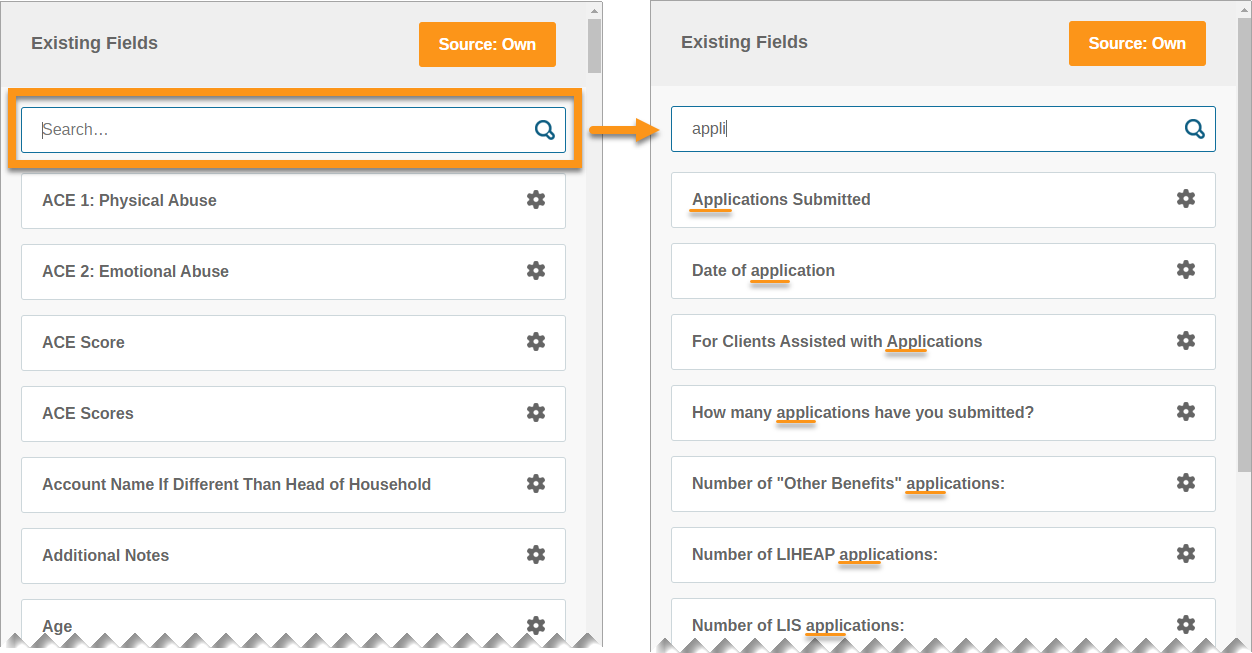The width and height of the screenshot is (1252, 653).
Task: Focus the empty Search input field
Action: point(280,130)
